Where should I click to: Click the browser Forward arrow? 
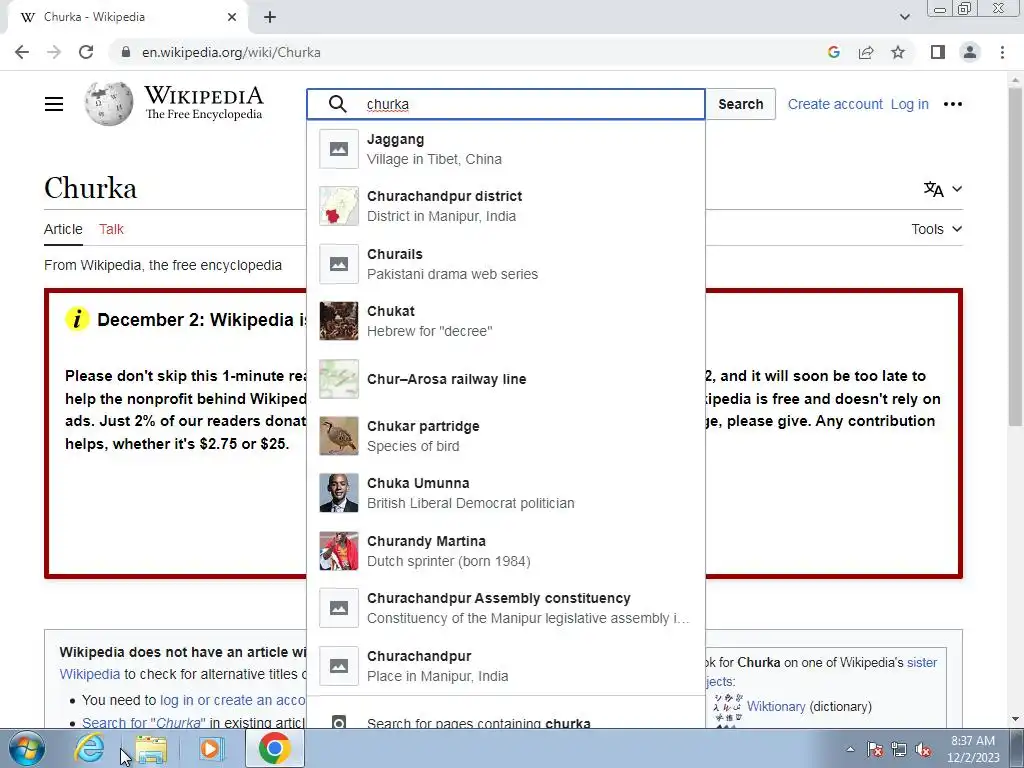tap(54, 52)
